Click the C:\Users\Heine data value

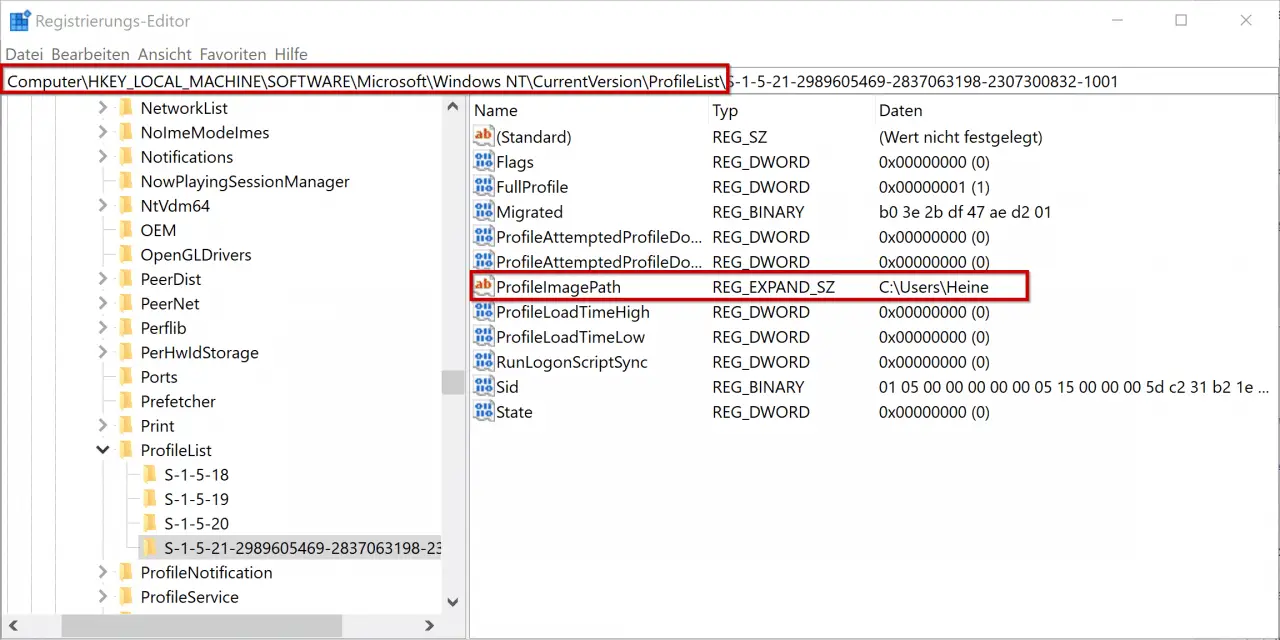tap(934, 287)
